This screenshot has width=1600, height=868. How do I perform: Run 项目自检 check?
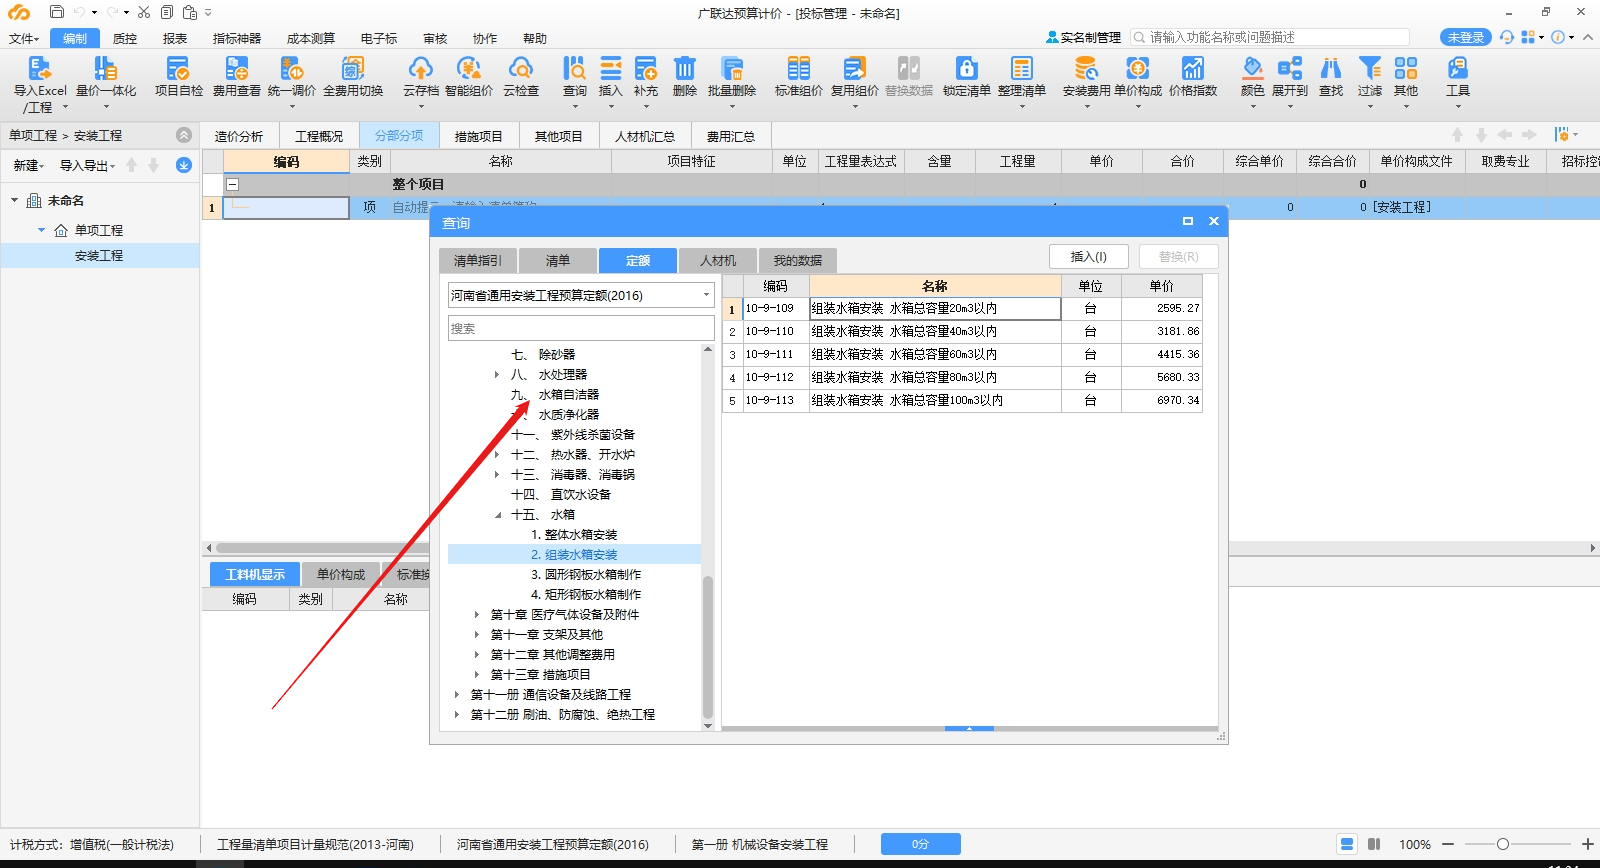pyautogui.click(x=178, y=77)
